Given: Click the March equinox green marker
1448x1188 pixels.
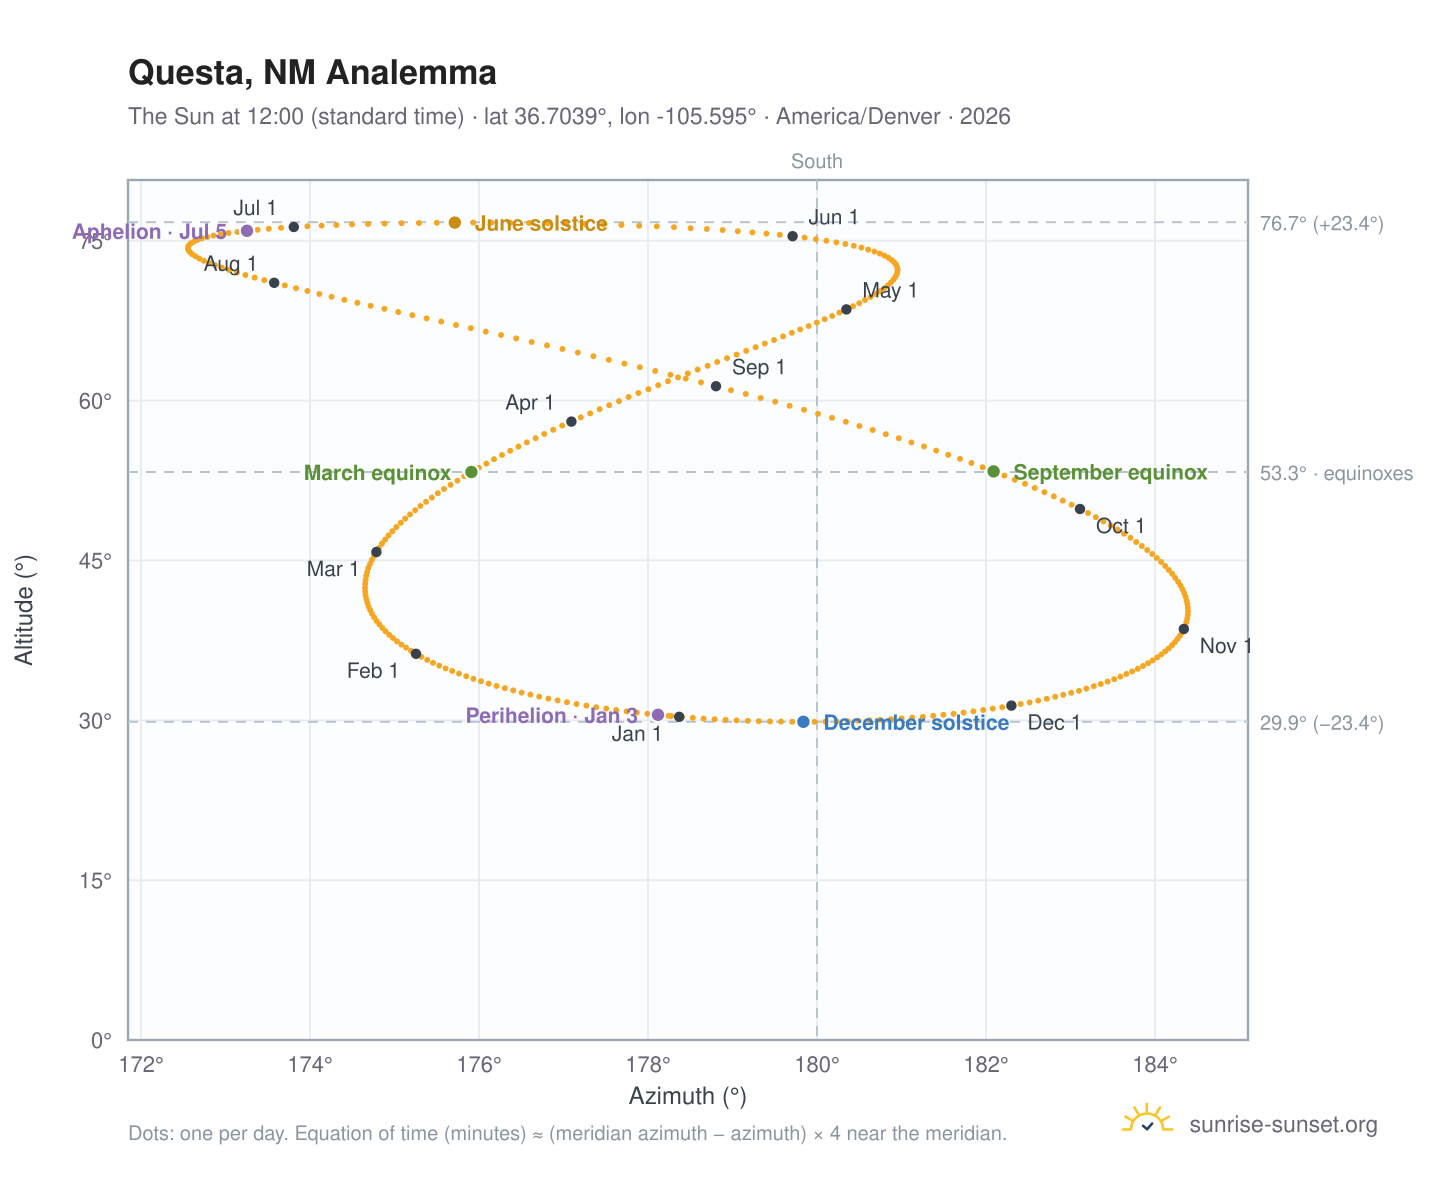Looking at the screenshot, I should coord(472,472).
